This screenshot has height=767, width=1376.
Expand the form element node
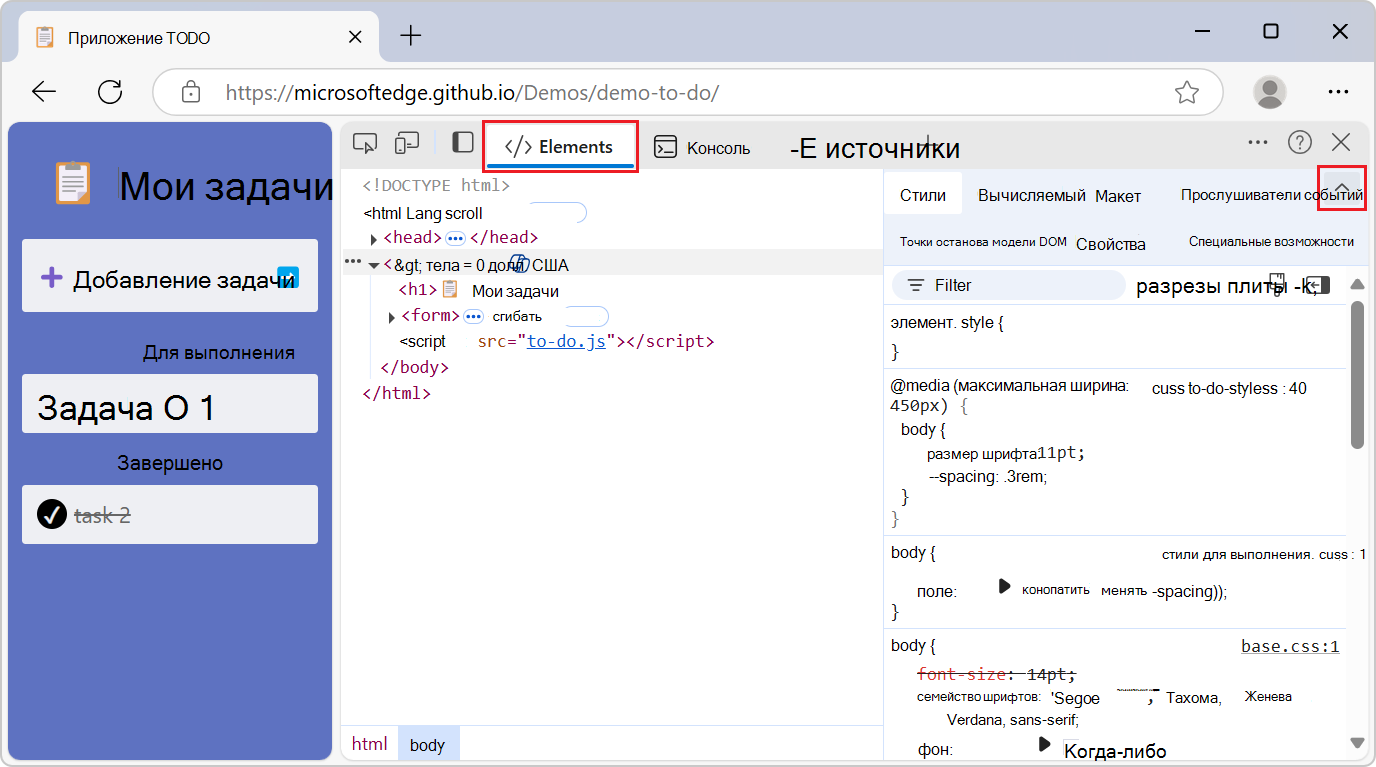392,317
